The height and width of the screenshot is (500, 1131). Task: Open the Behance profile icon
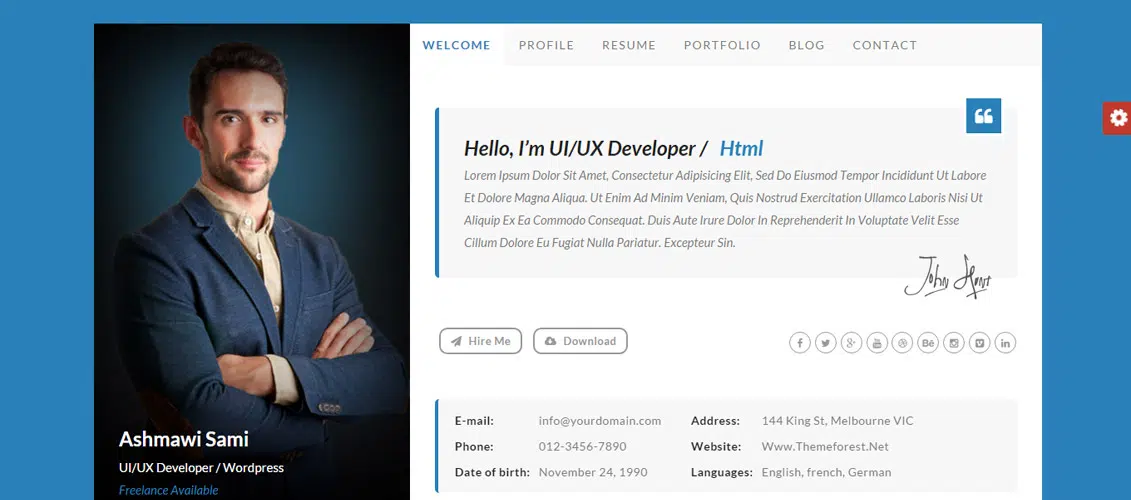[x=928, y=343]
